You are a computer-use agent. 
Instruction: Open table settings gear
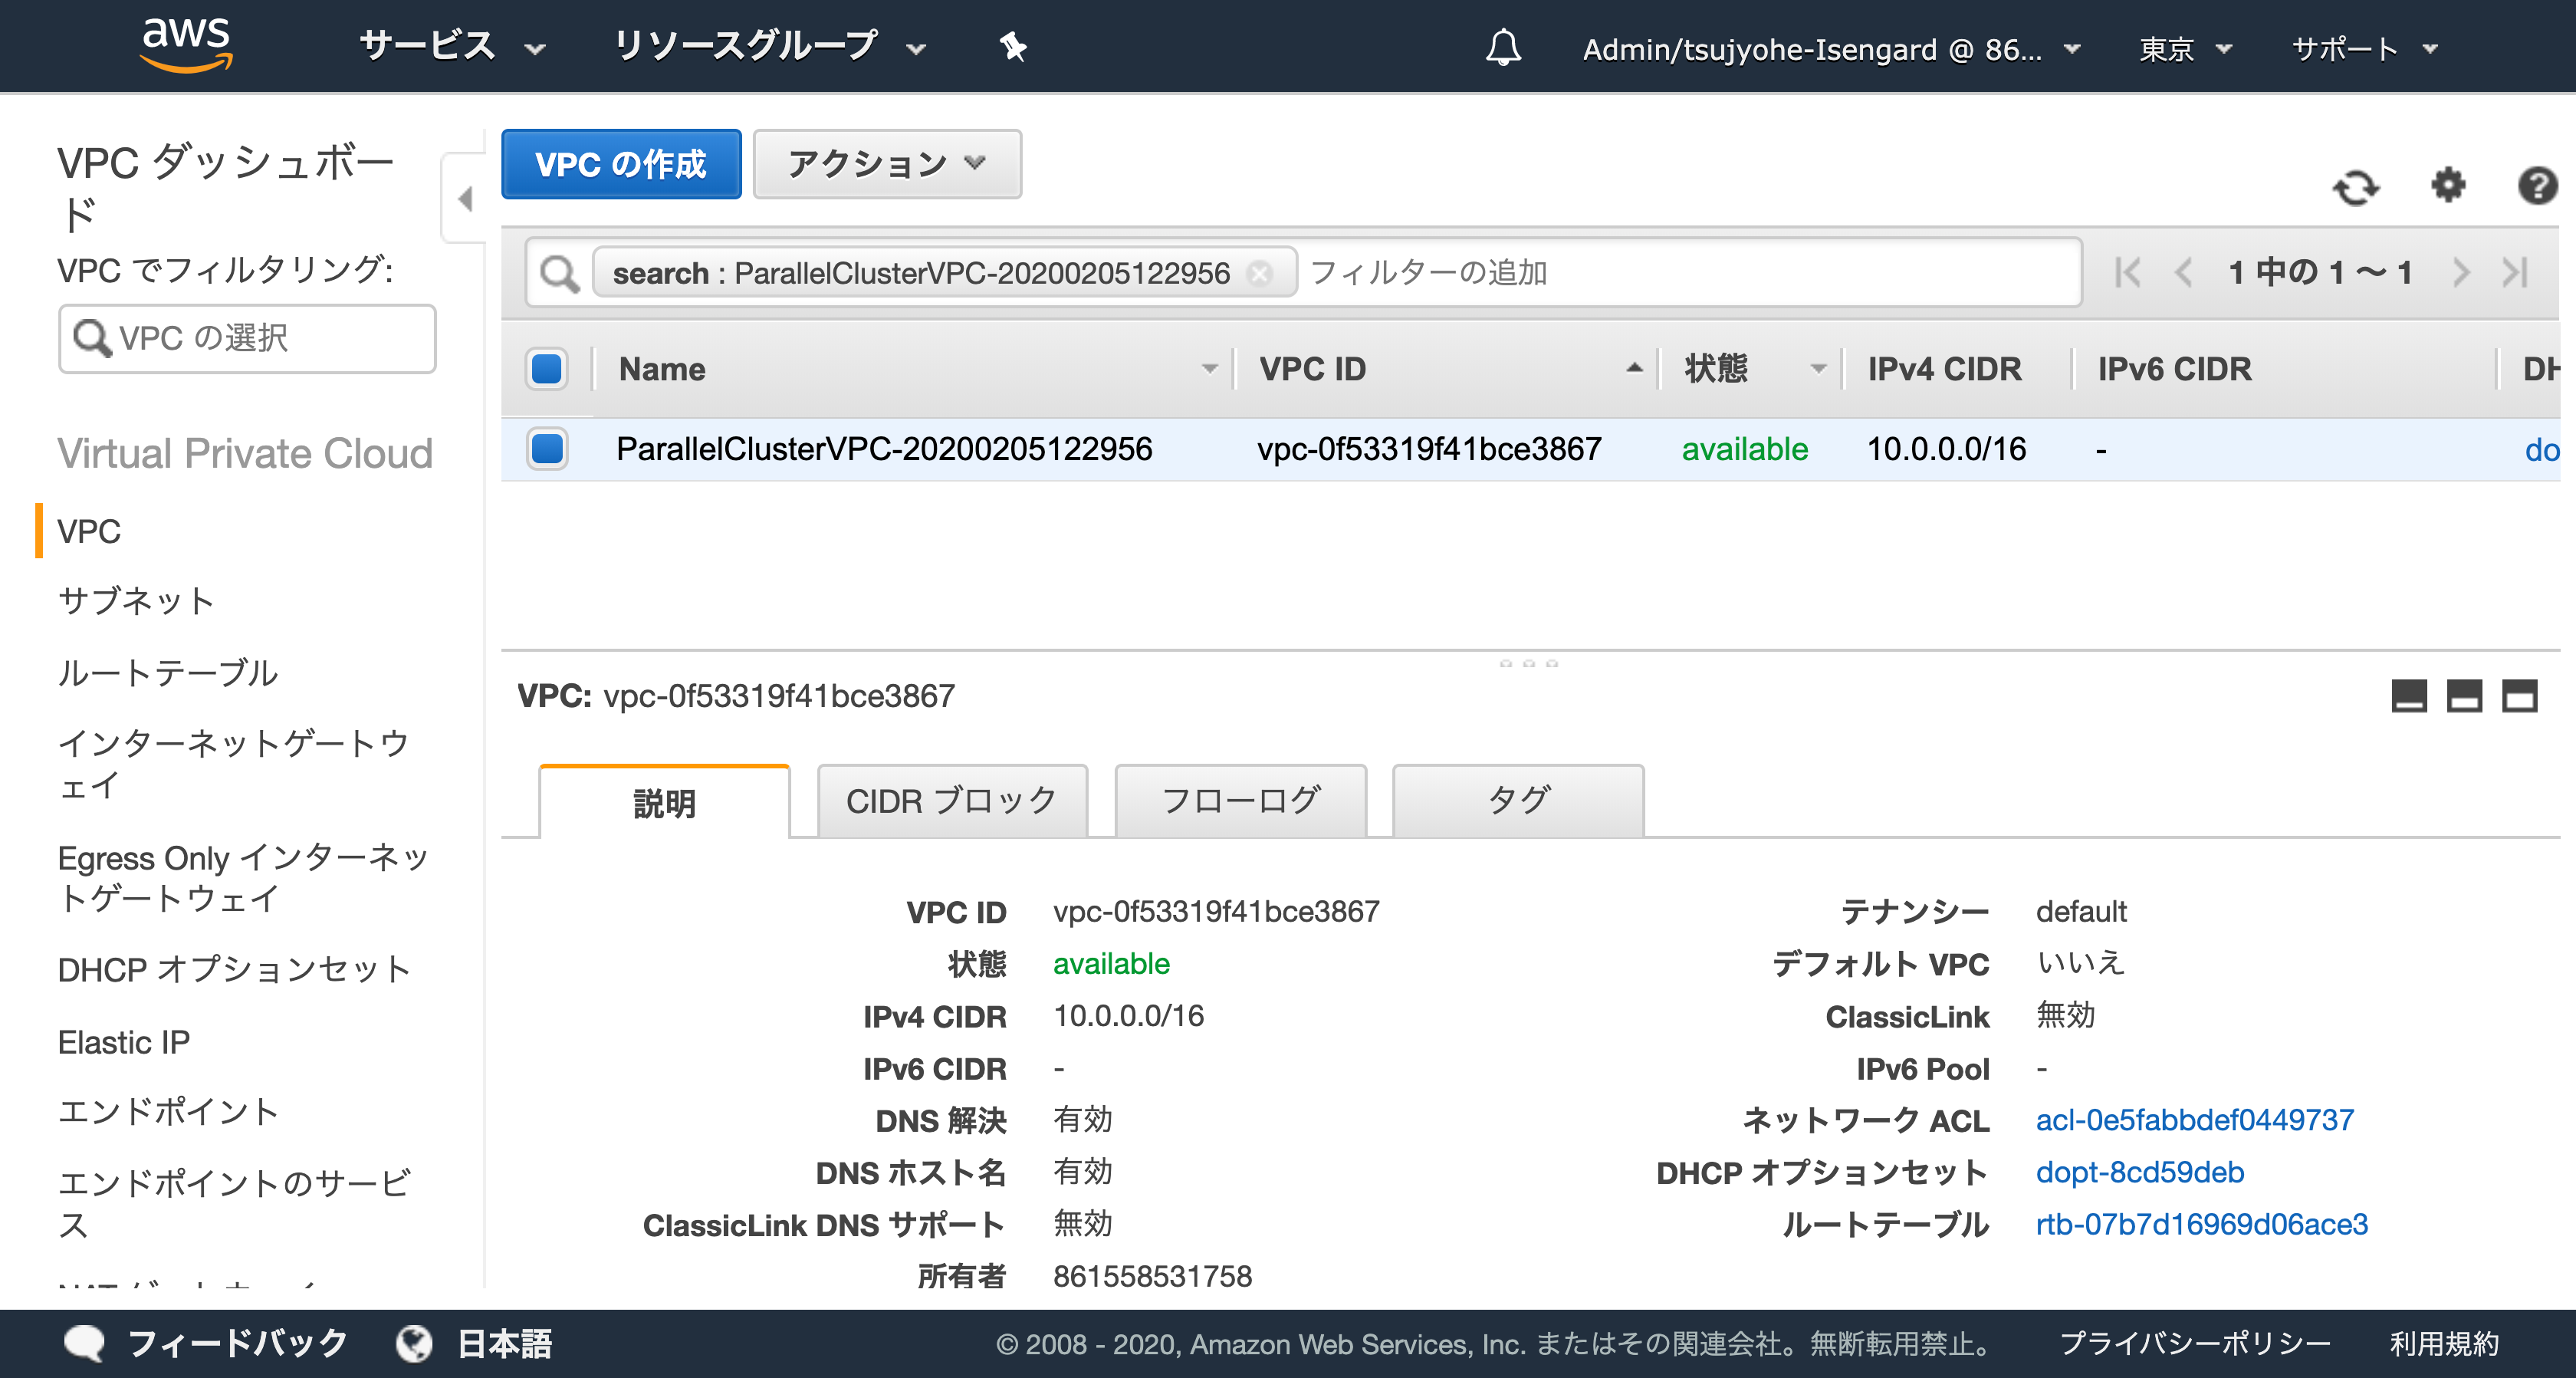[2448, 185]
